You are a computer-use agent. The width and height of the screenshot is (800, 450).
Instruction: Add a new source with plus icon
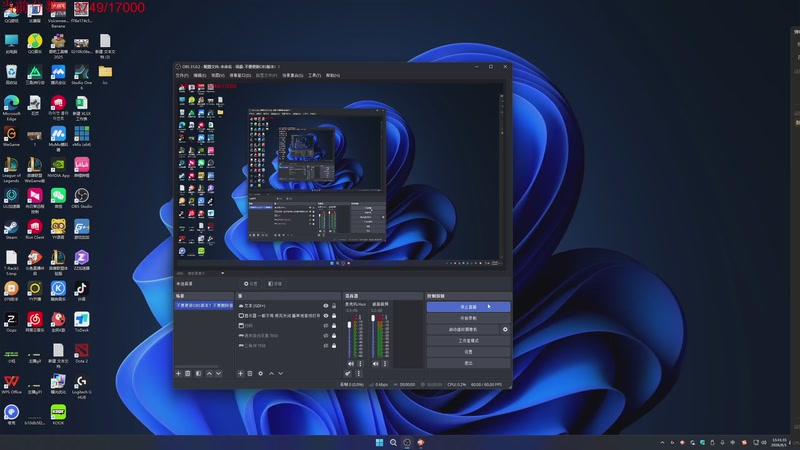tap(240, 373)
